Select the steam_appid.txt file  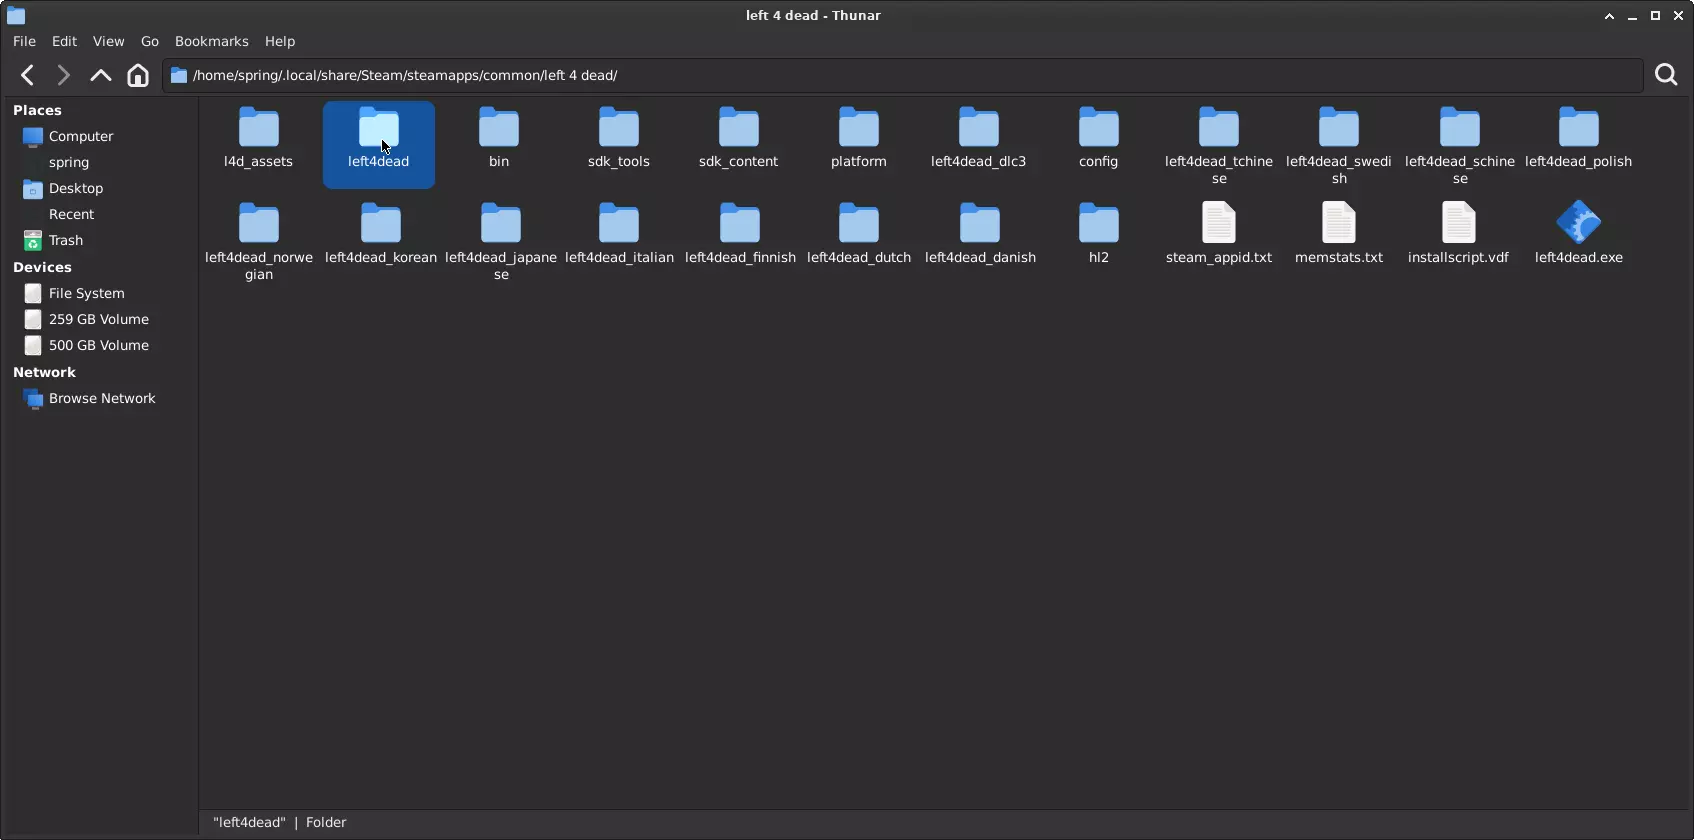point(1219,234)
